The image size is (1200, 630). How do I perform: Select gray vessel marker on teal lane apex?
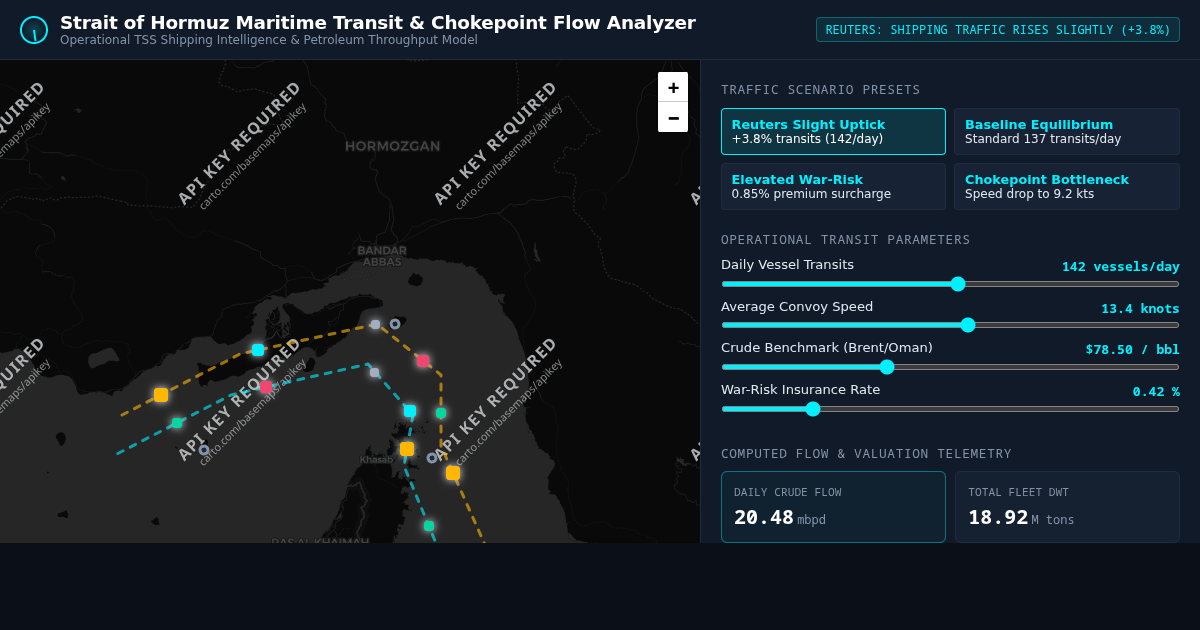click(x=375, y=373)
